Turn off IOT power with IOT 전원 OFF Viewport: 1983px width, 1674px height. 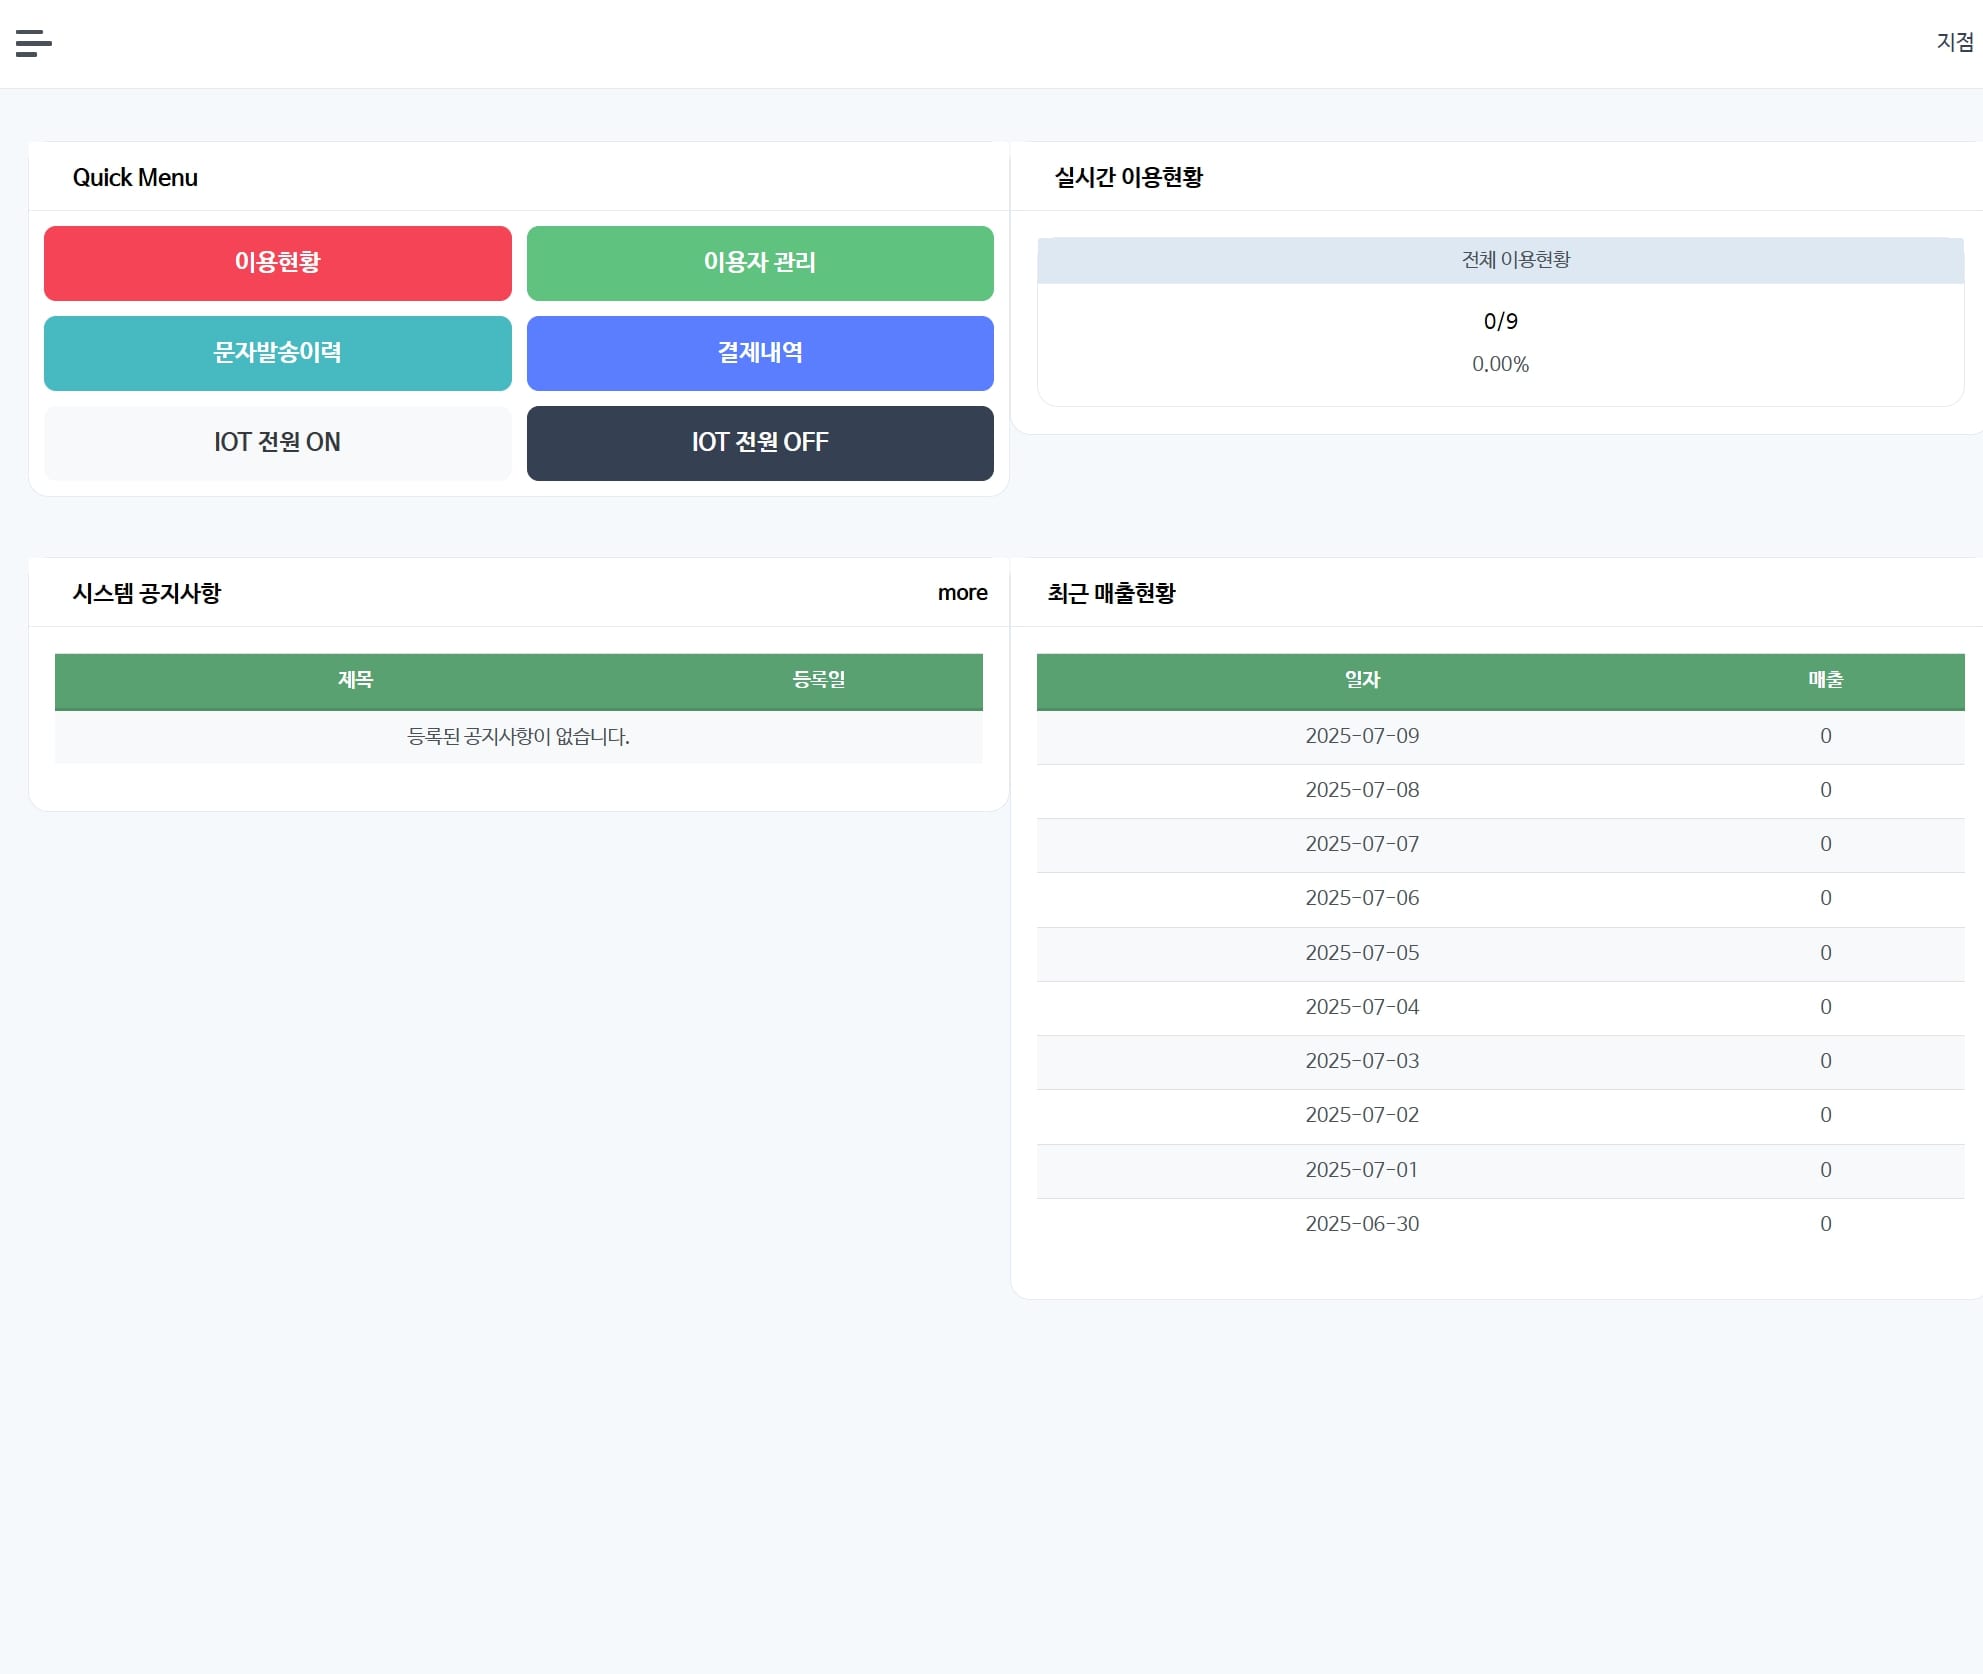(760, 443)
